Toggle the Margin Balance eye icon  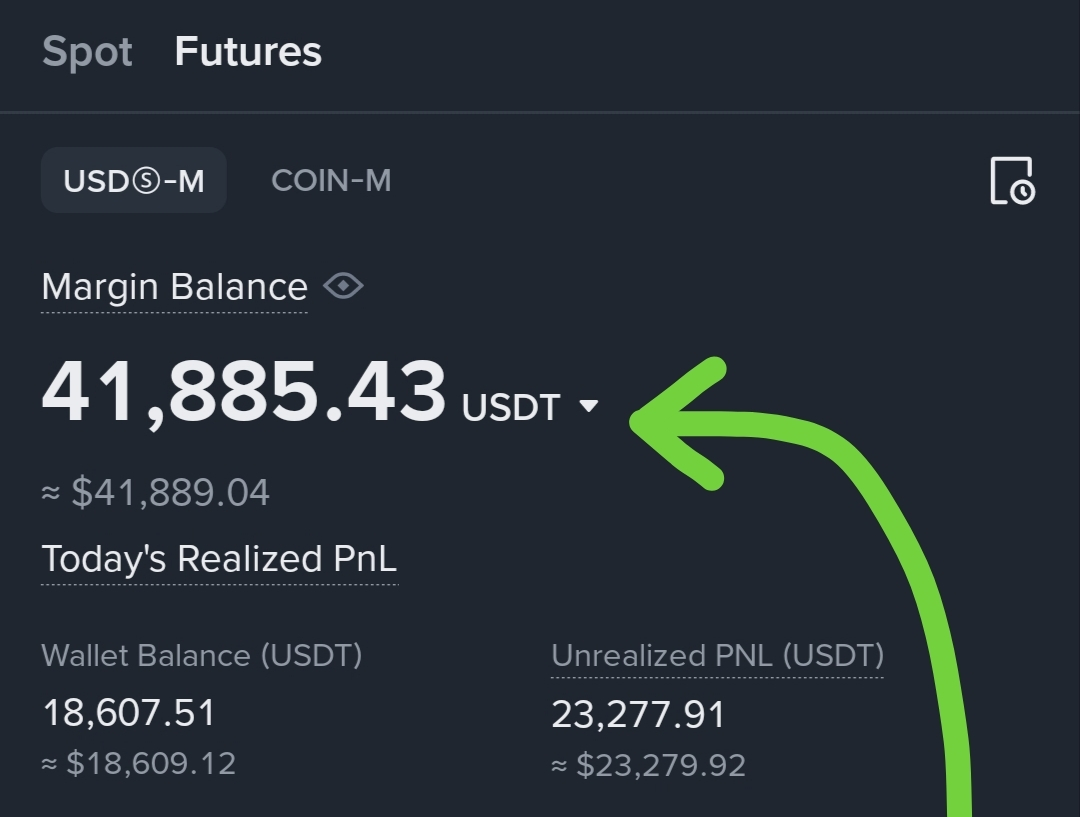[343, 287]
